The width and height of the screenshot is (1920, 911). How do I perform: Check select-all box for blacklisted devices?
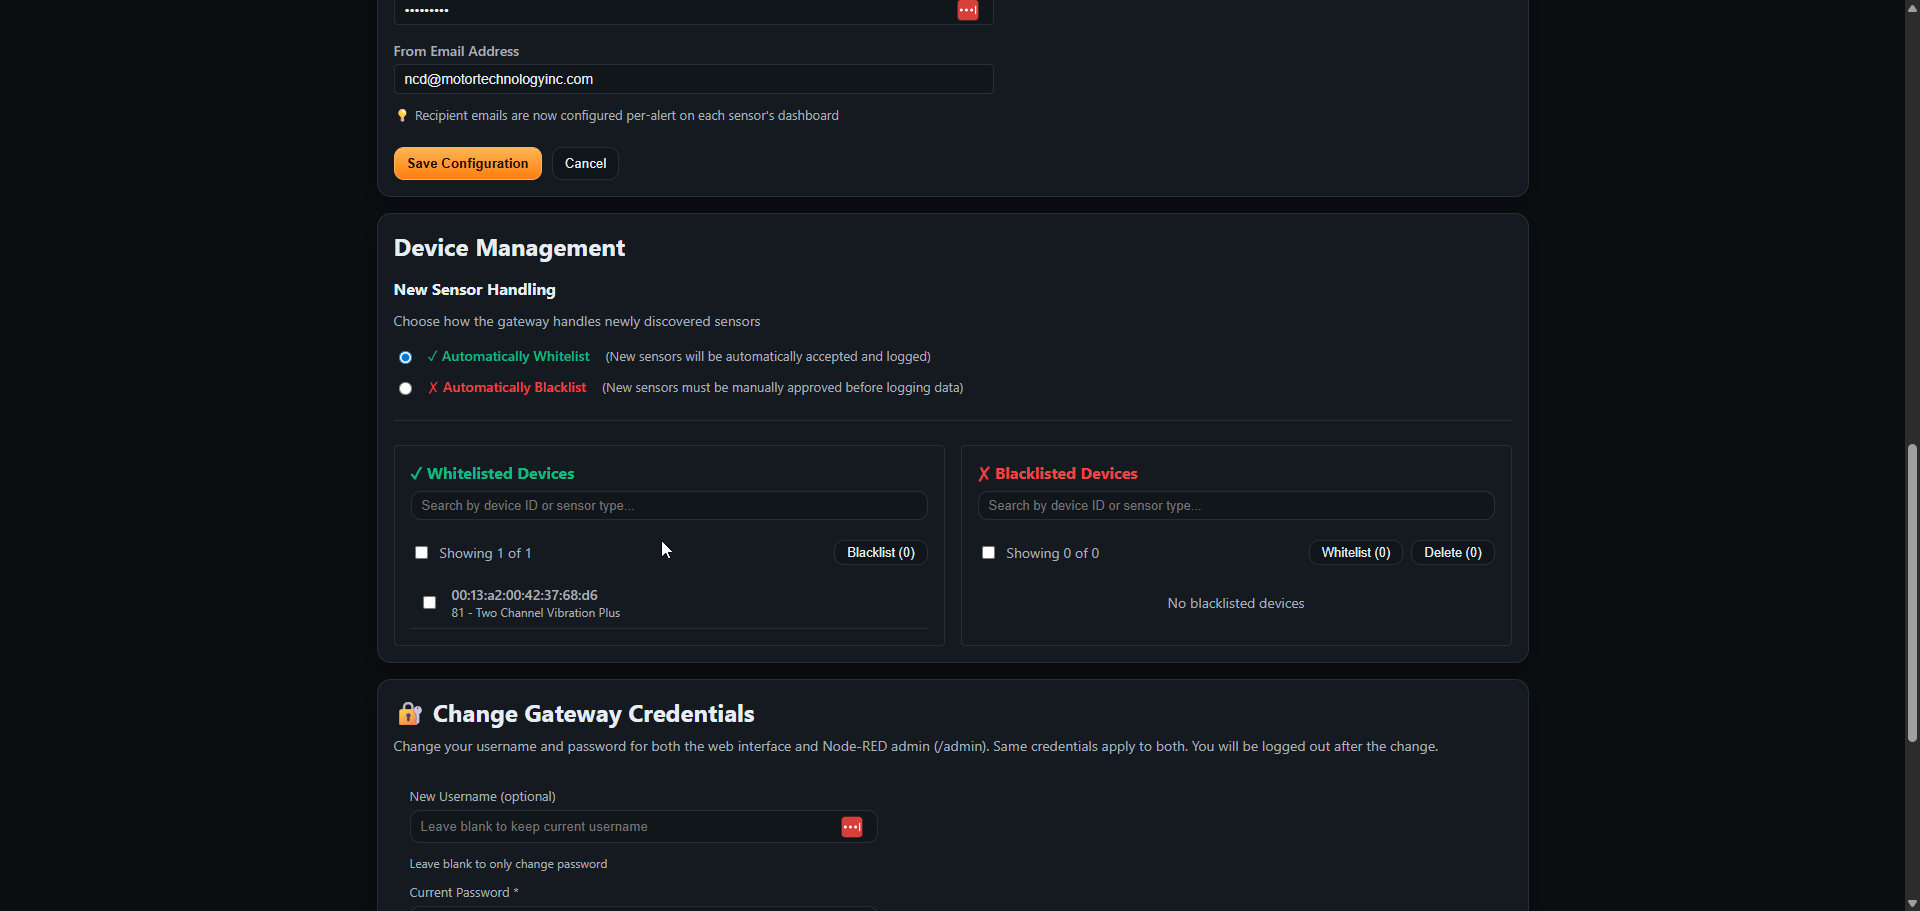[x=988, y=553]
